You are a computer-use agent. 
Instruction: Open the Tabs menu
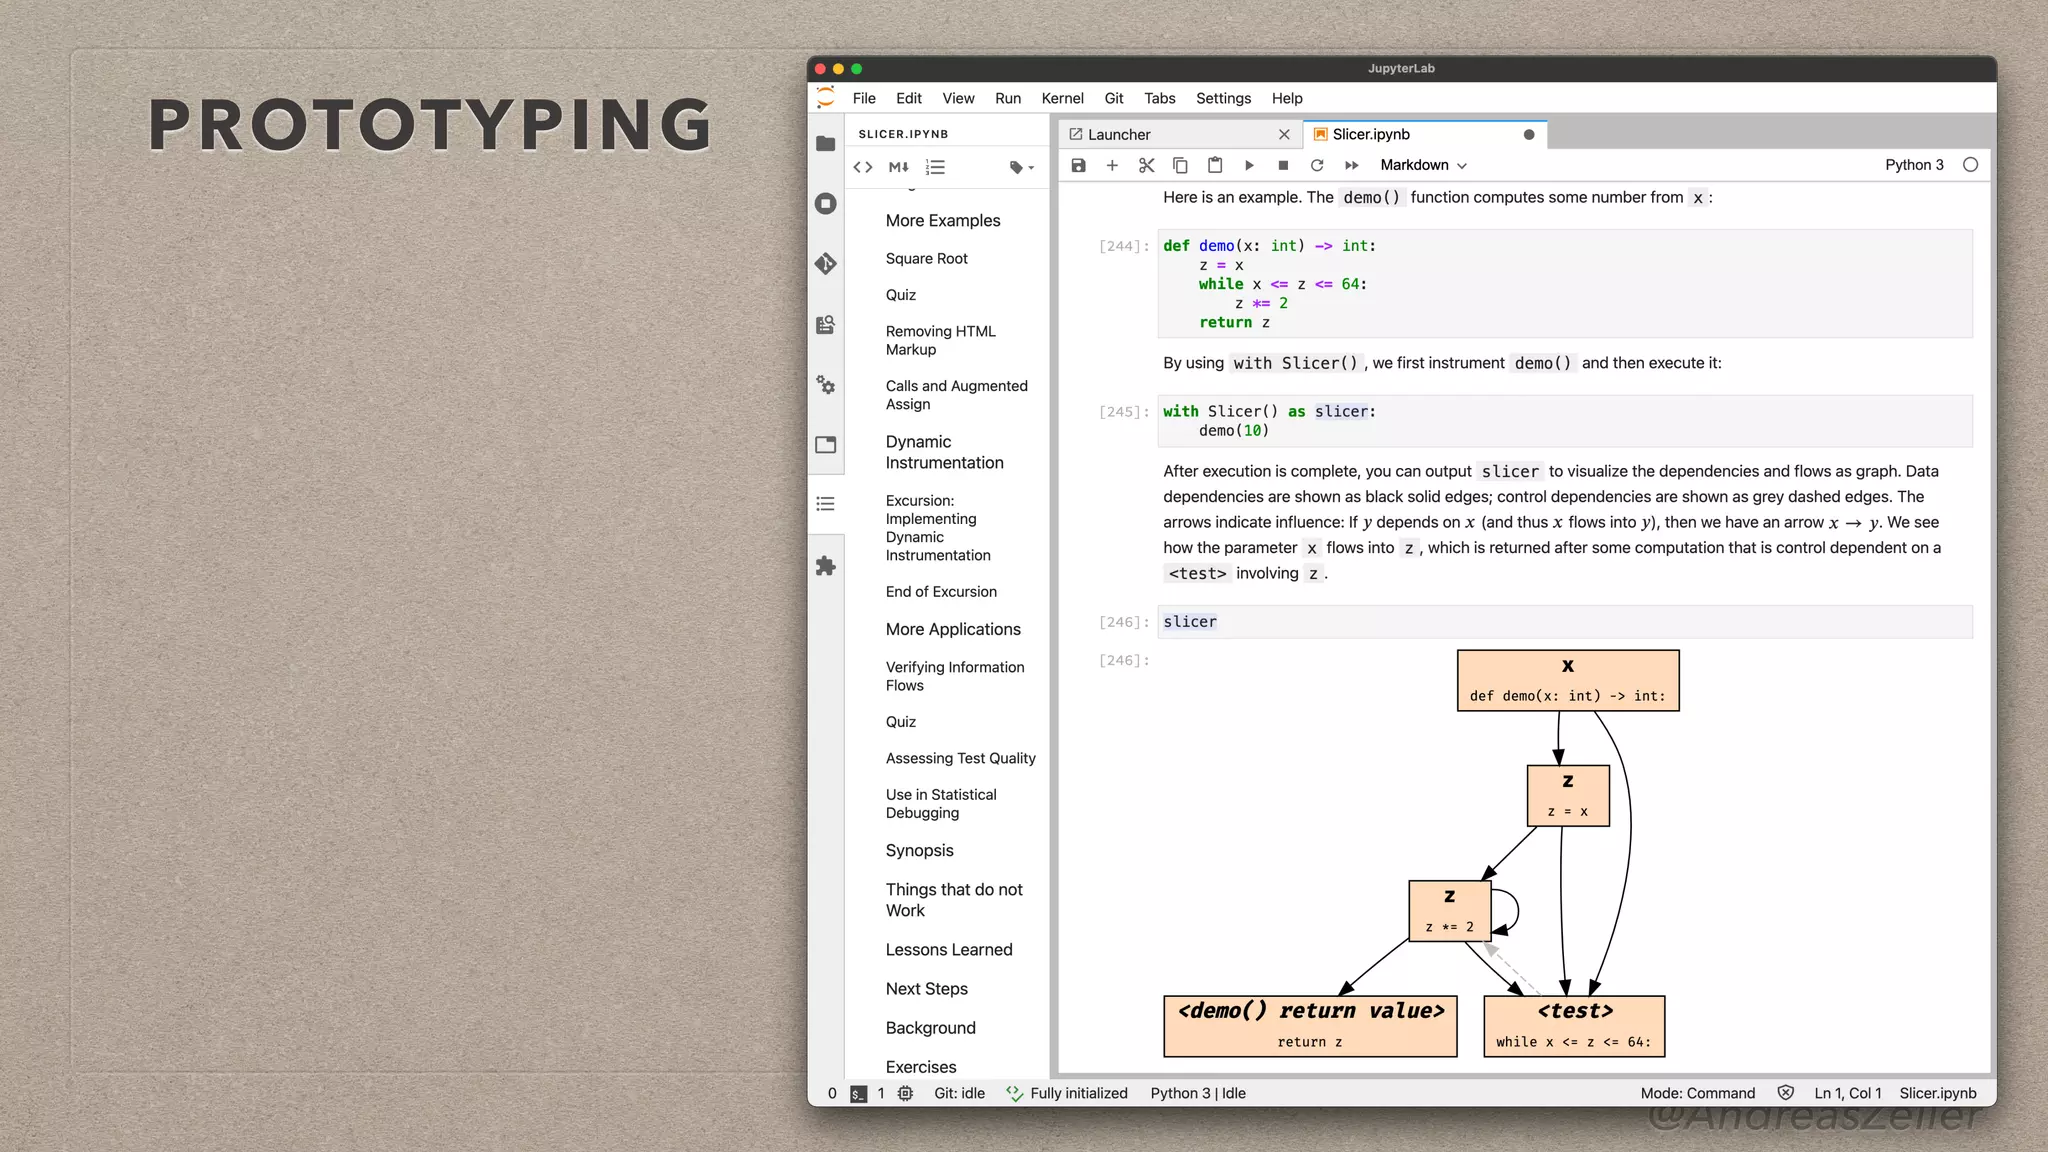coord(1160,98)
